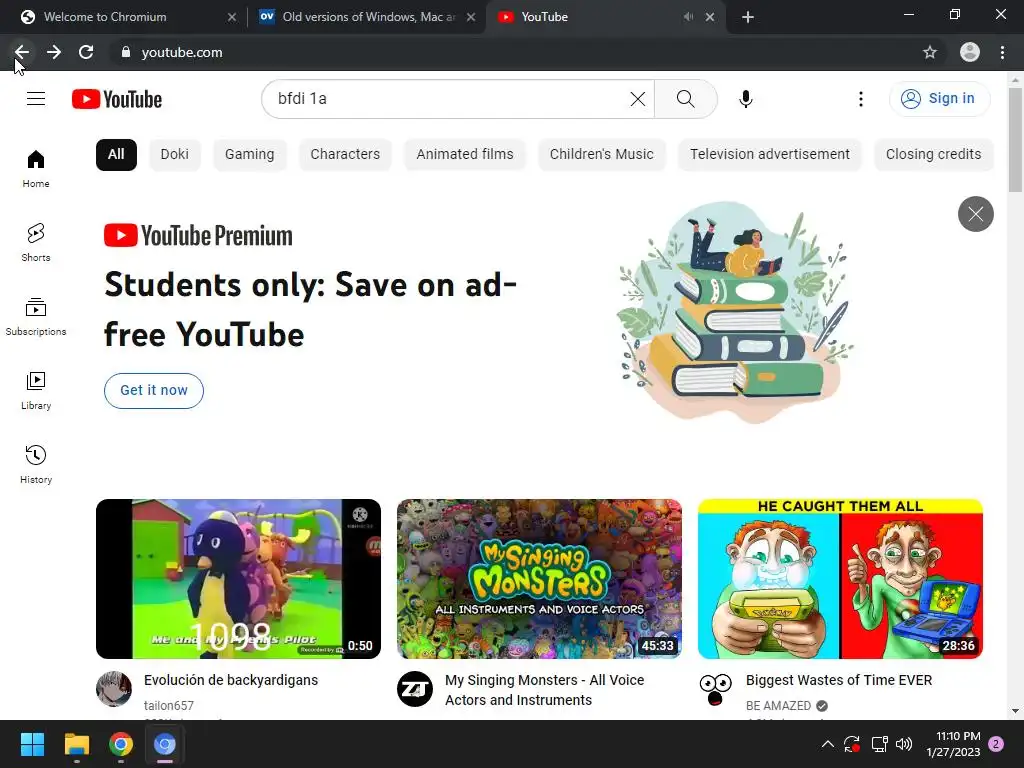This screenshot has width=1024, height=768.
Task: Click the scrollbar down arrow
Action: 1015,711
